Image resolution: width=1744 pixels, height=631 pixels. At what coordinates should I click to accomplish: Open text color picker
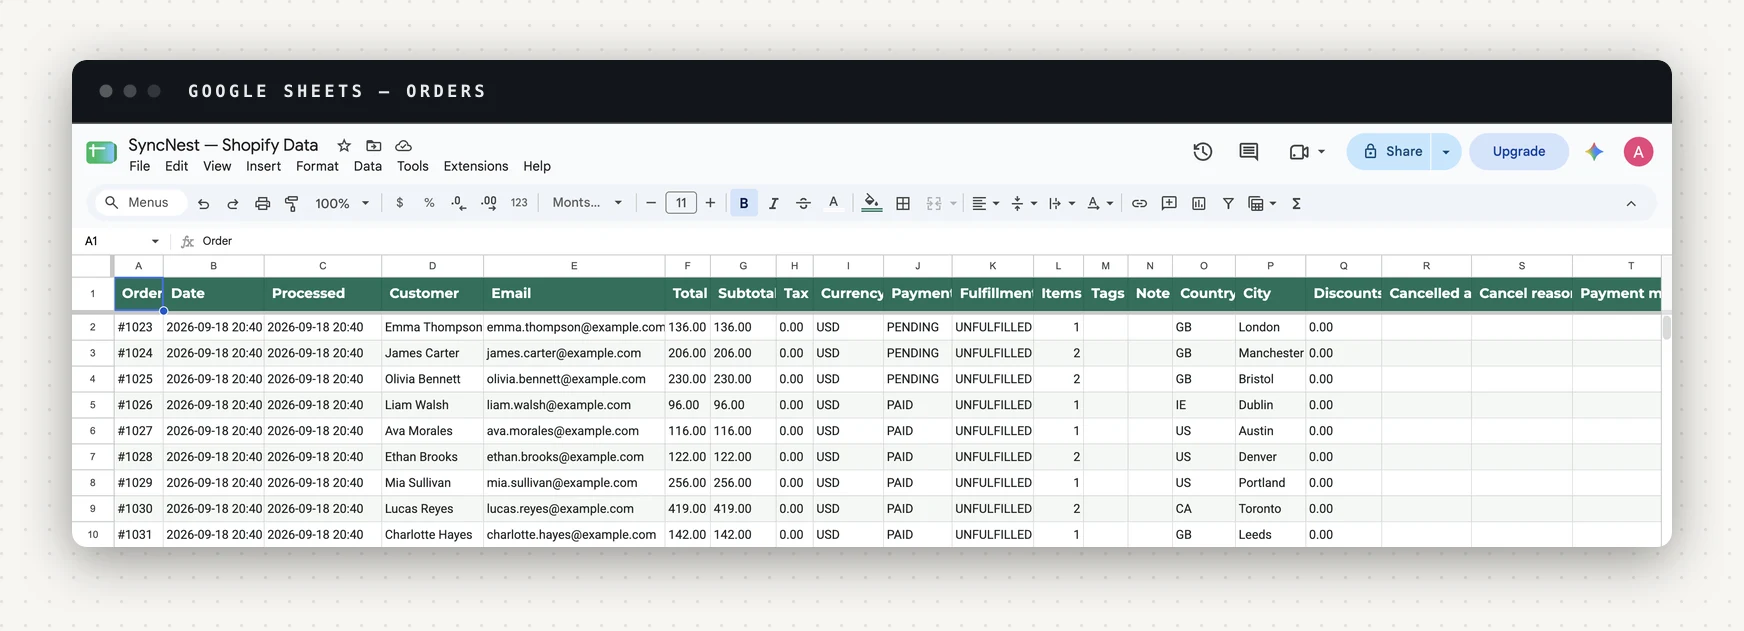[833, 203]
